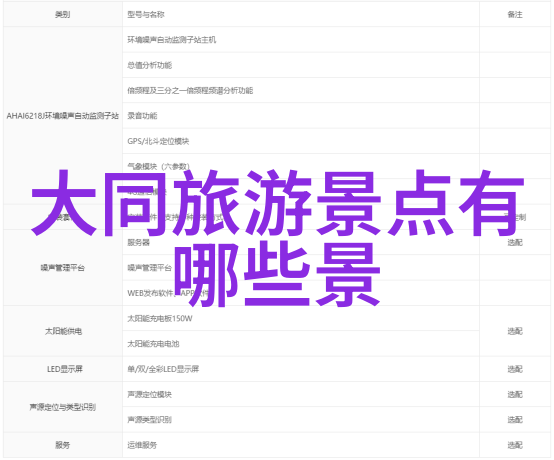Click the purple 大同旅游景点有哪些景 overlay text

tap(277, 238)
